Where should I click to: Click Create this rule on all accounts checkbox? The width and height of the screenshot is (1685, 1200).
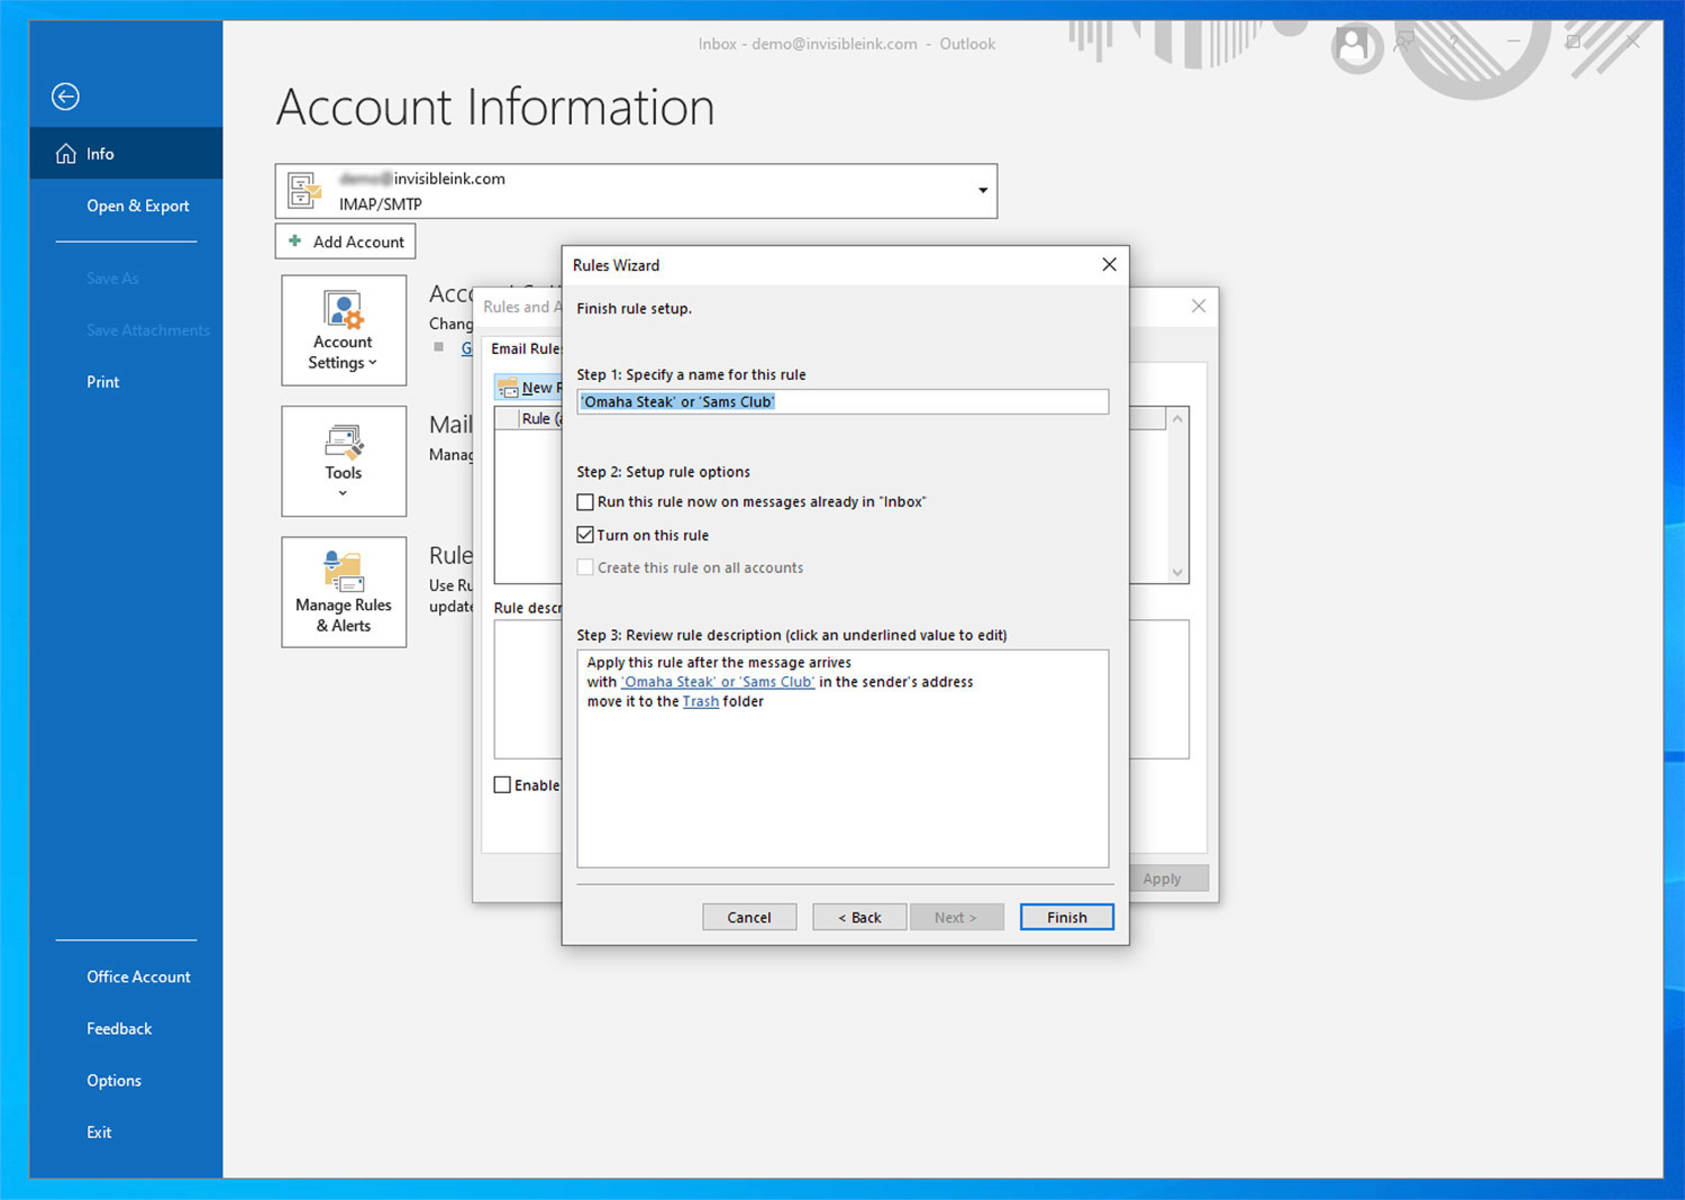point(586,567)
